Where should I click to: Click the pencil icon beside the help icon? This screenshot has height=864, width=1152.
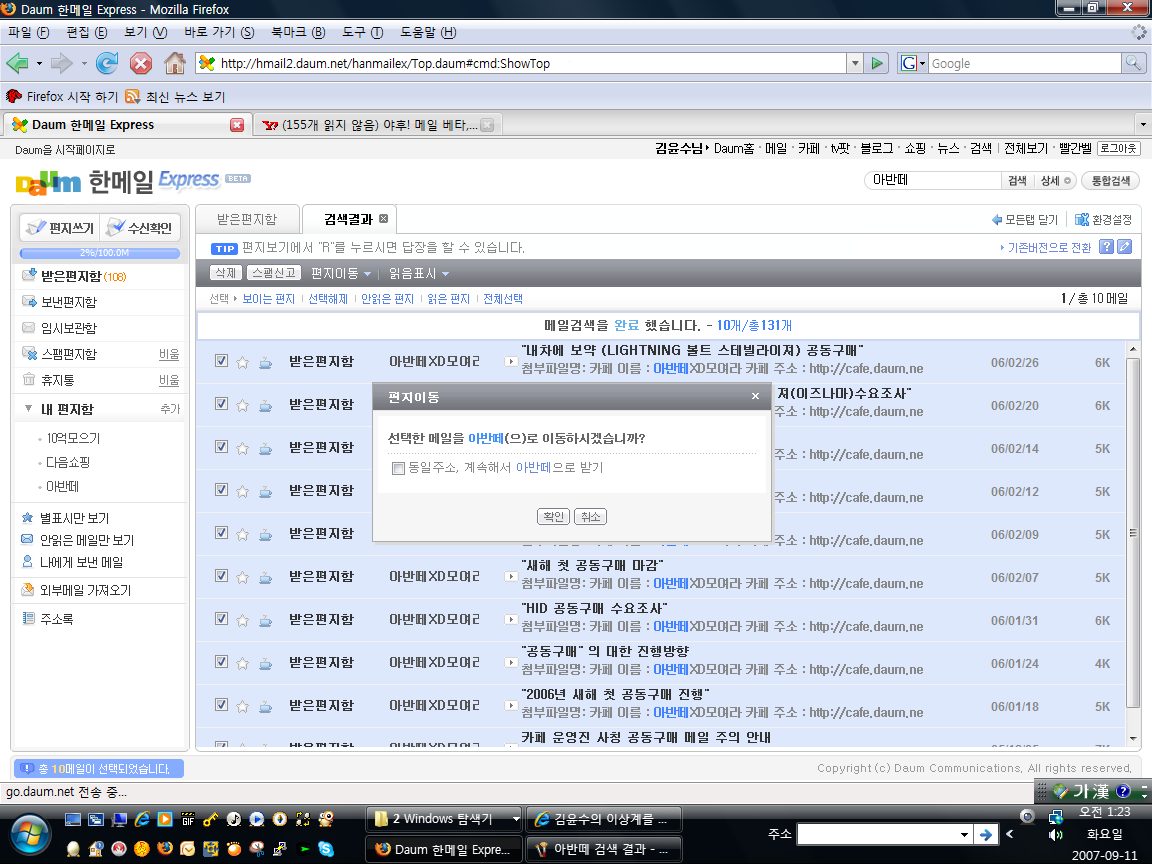pos(1124,247)
